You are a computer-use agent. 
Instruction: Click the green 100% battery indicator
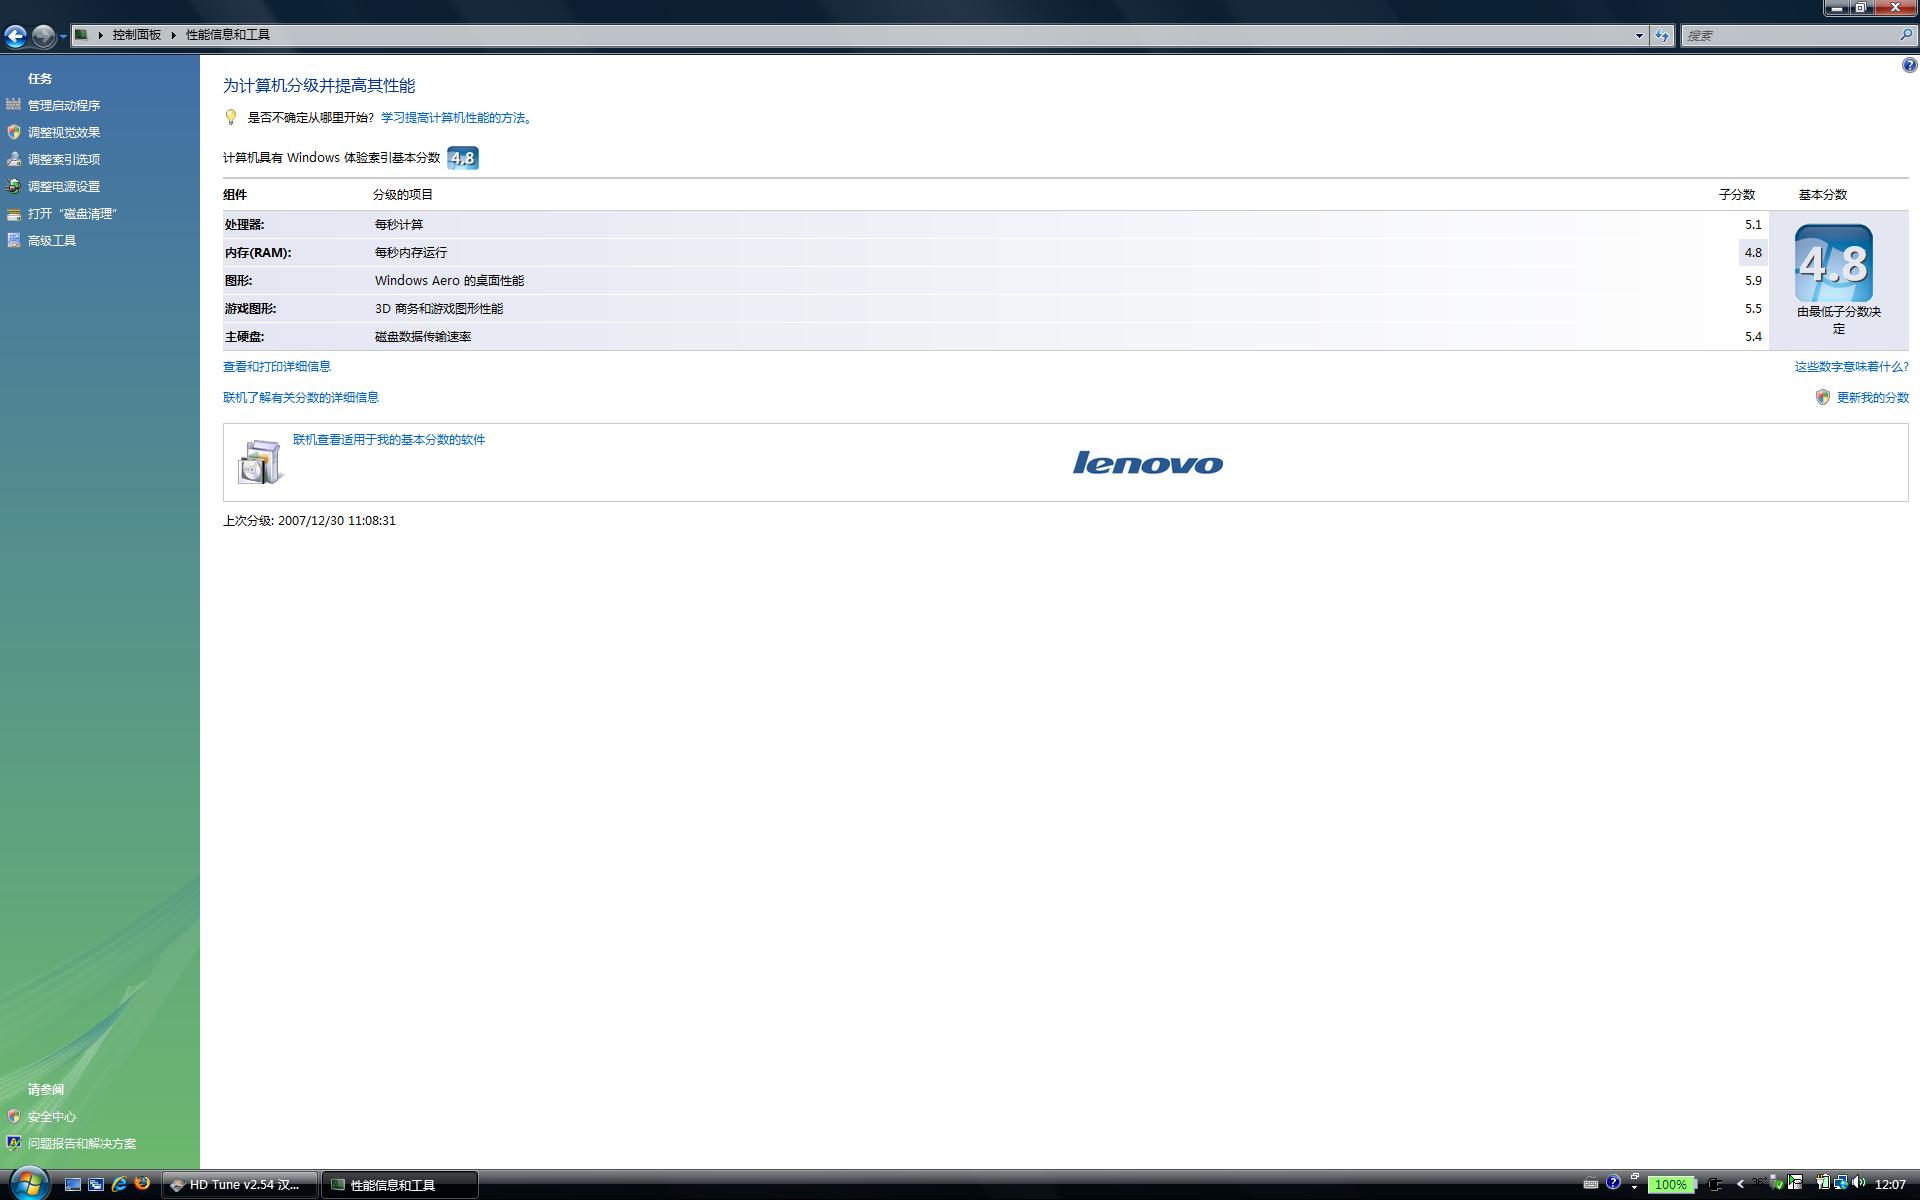click(x=1670, y=1184)
